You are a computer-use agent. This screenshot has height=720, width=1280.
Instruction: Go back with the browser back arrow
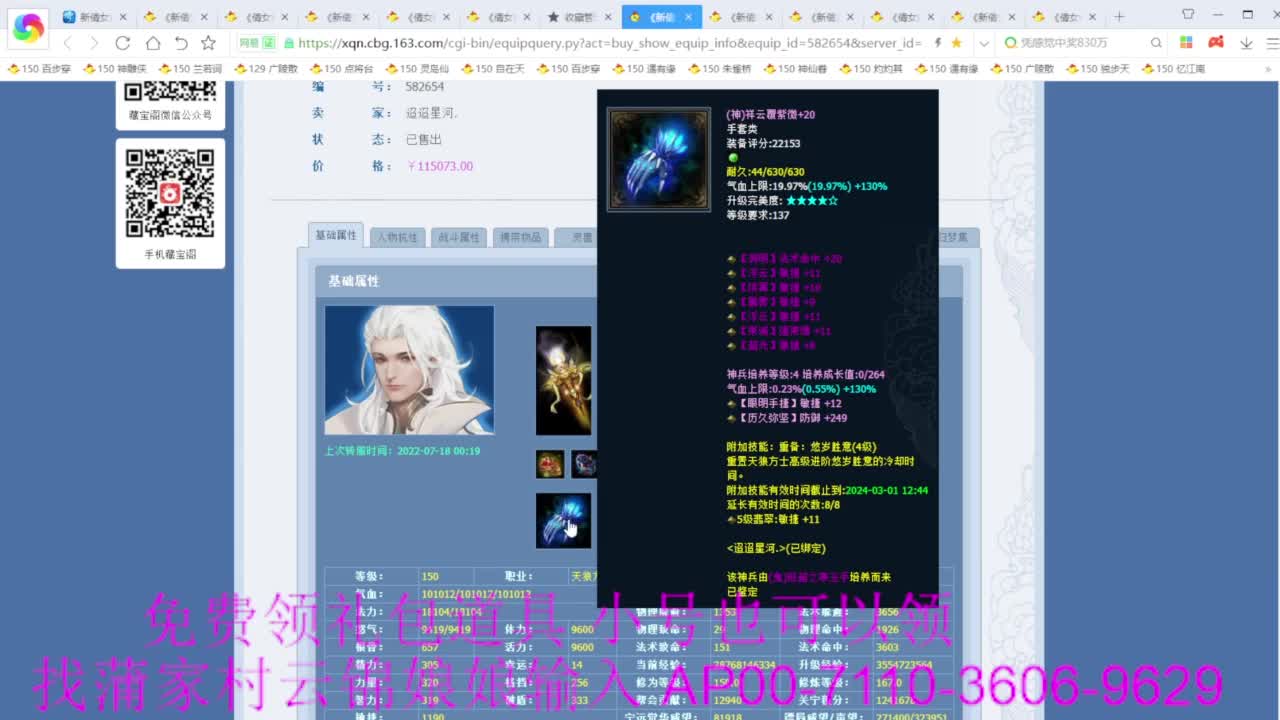click(68, 43)
